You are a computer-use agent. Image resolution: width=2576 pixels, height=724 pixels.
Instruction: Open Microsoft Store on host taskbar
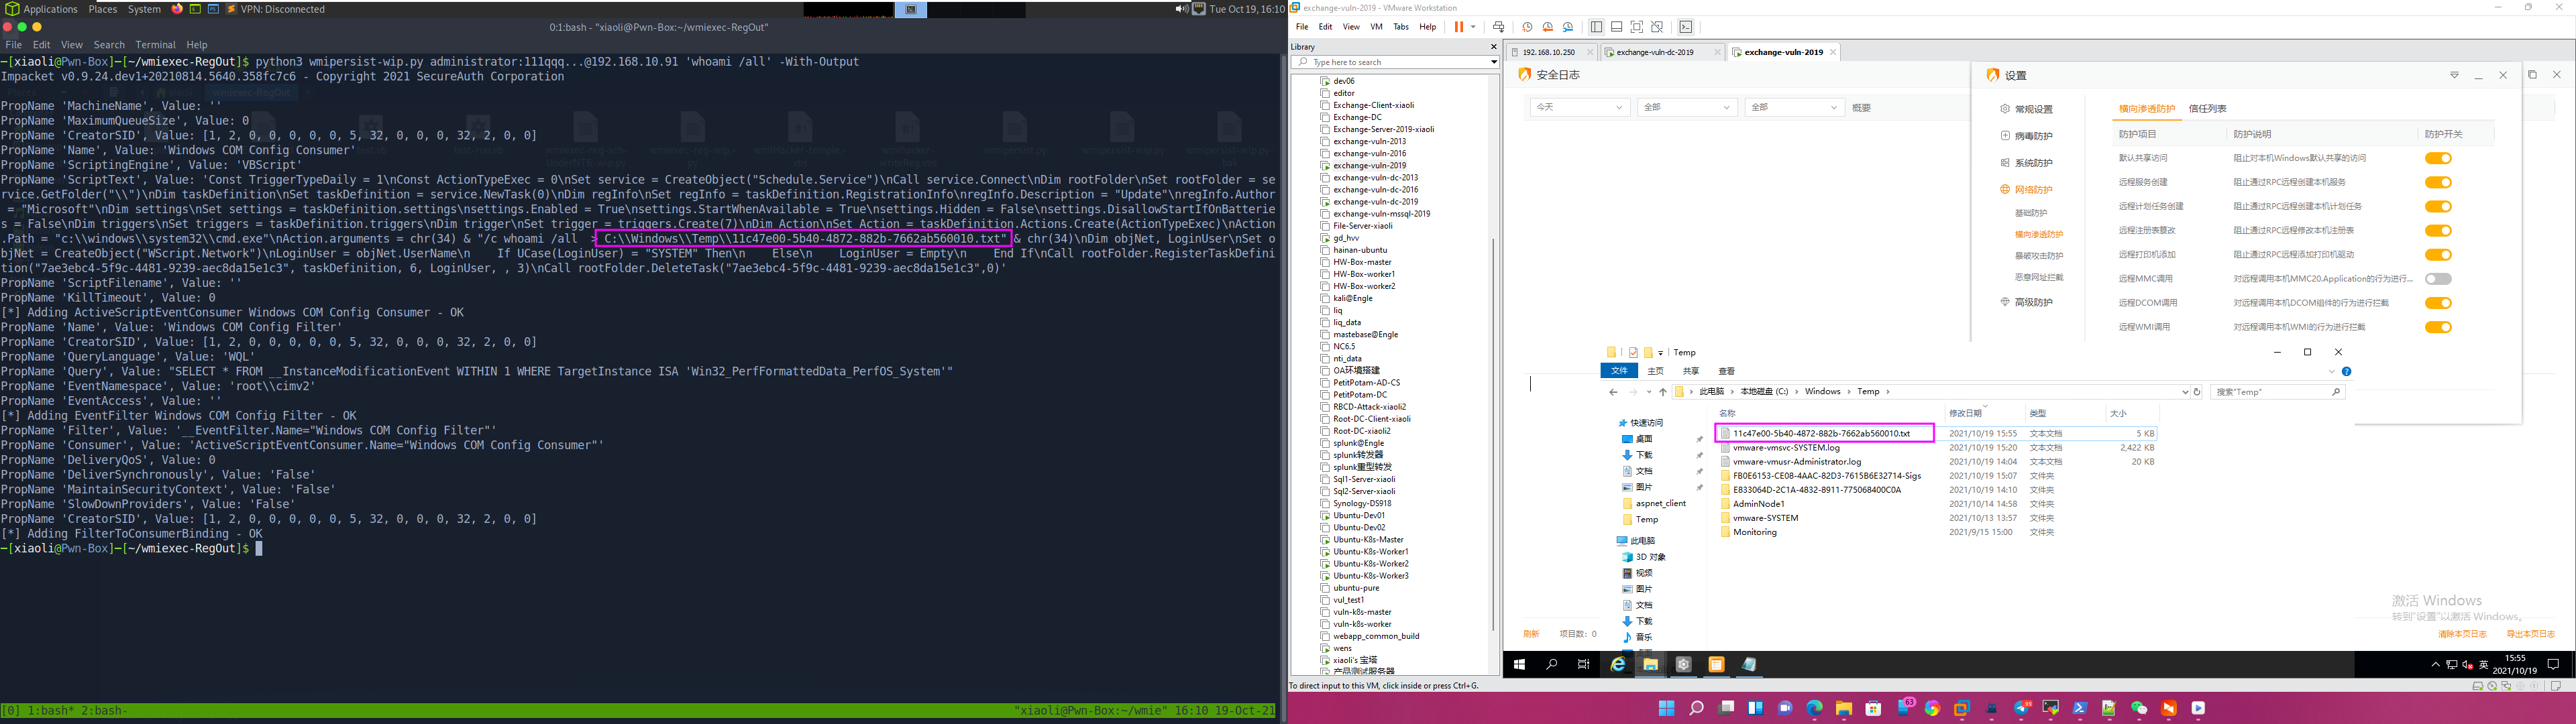coord(1873,708)
